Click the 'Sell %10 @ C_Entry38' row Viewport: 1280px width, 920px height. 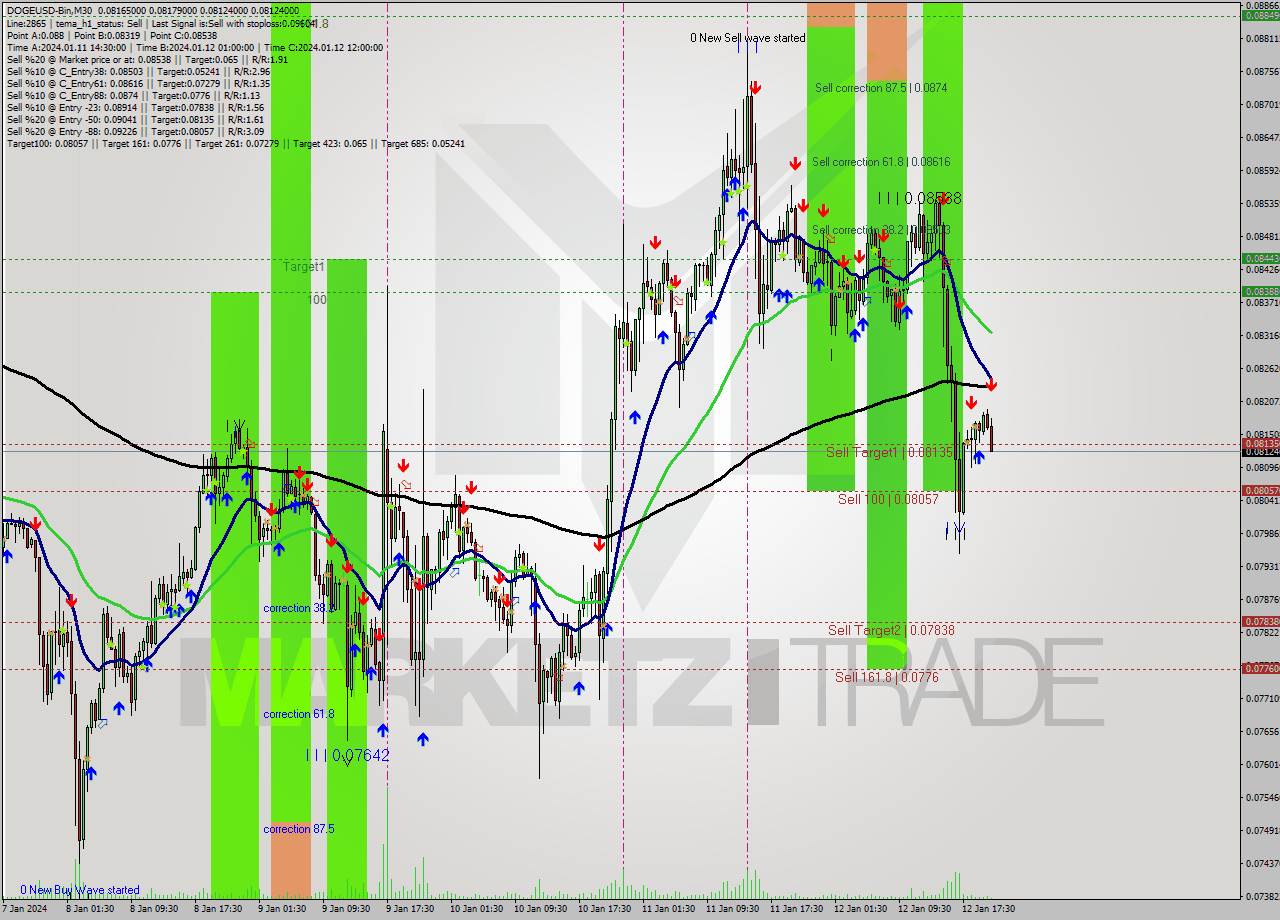pyautogui.click(x=138, y=71)
